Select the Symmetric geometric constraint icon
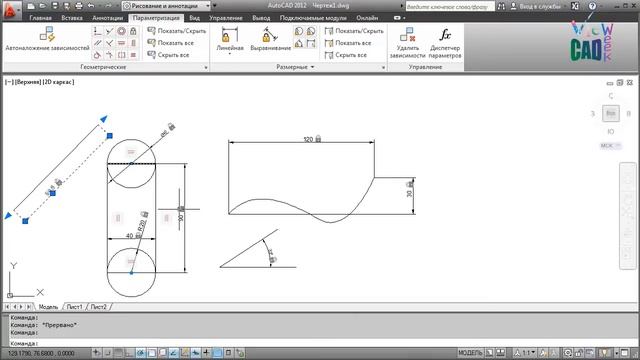Image resolution: width=640 pixels, height=360 pixels. tap(121, 55)
